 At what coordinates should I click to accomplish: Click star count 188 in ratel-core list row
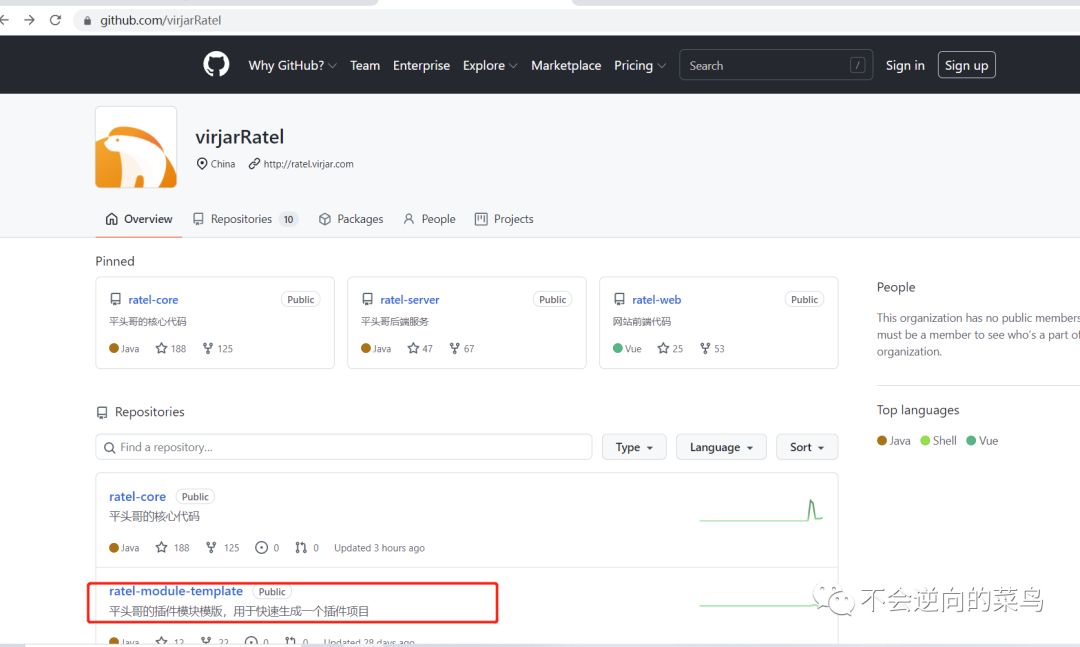172,548
